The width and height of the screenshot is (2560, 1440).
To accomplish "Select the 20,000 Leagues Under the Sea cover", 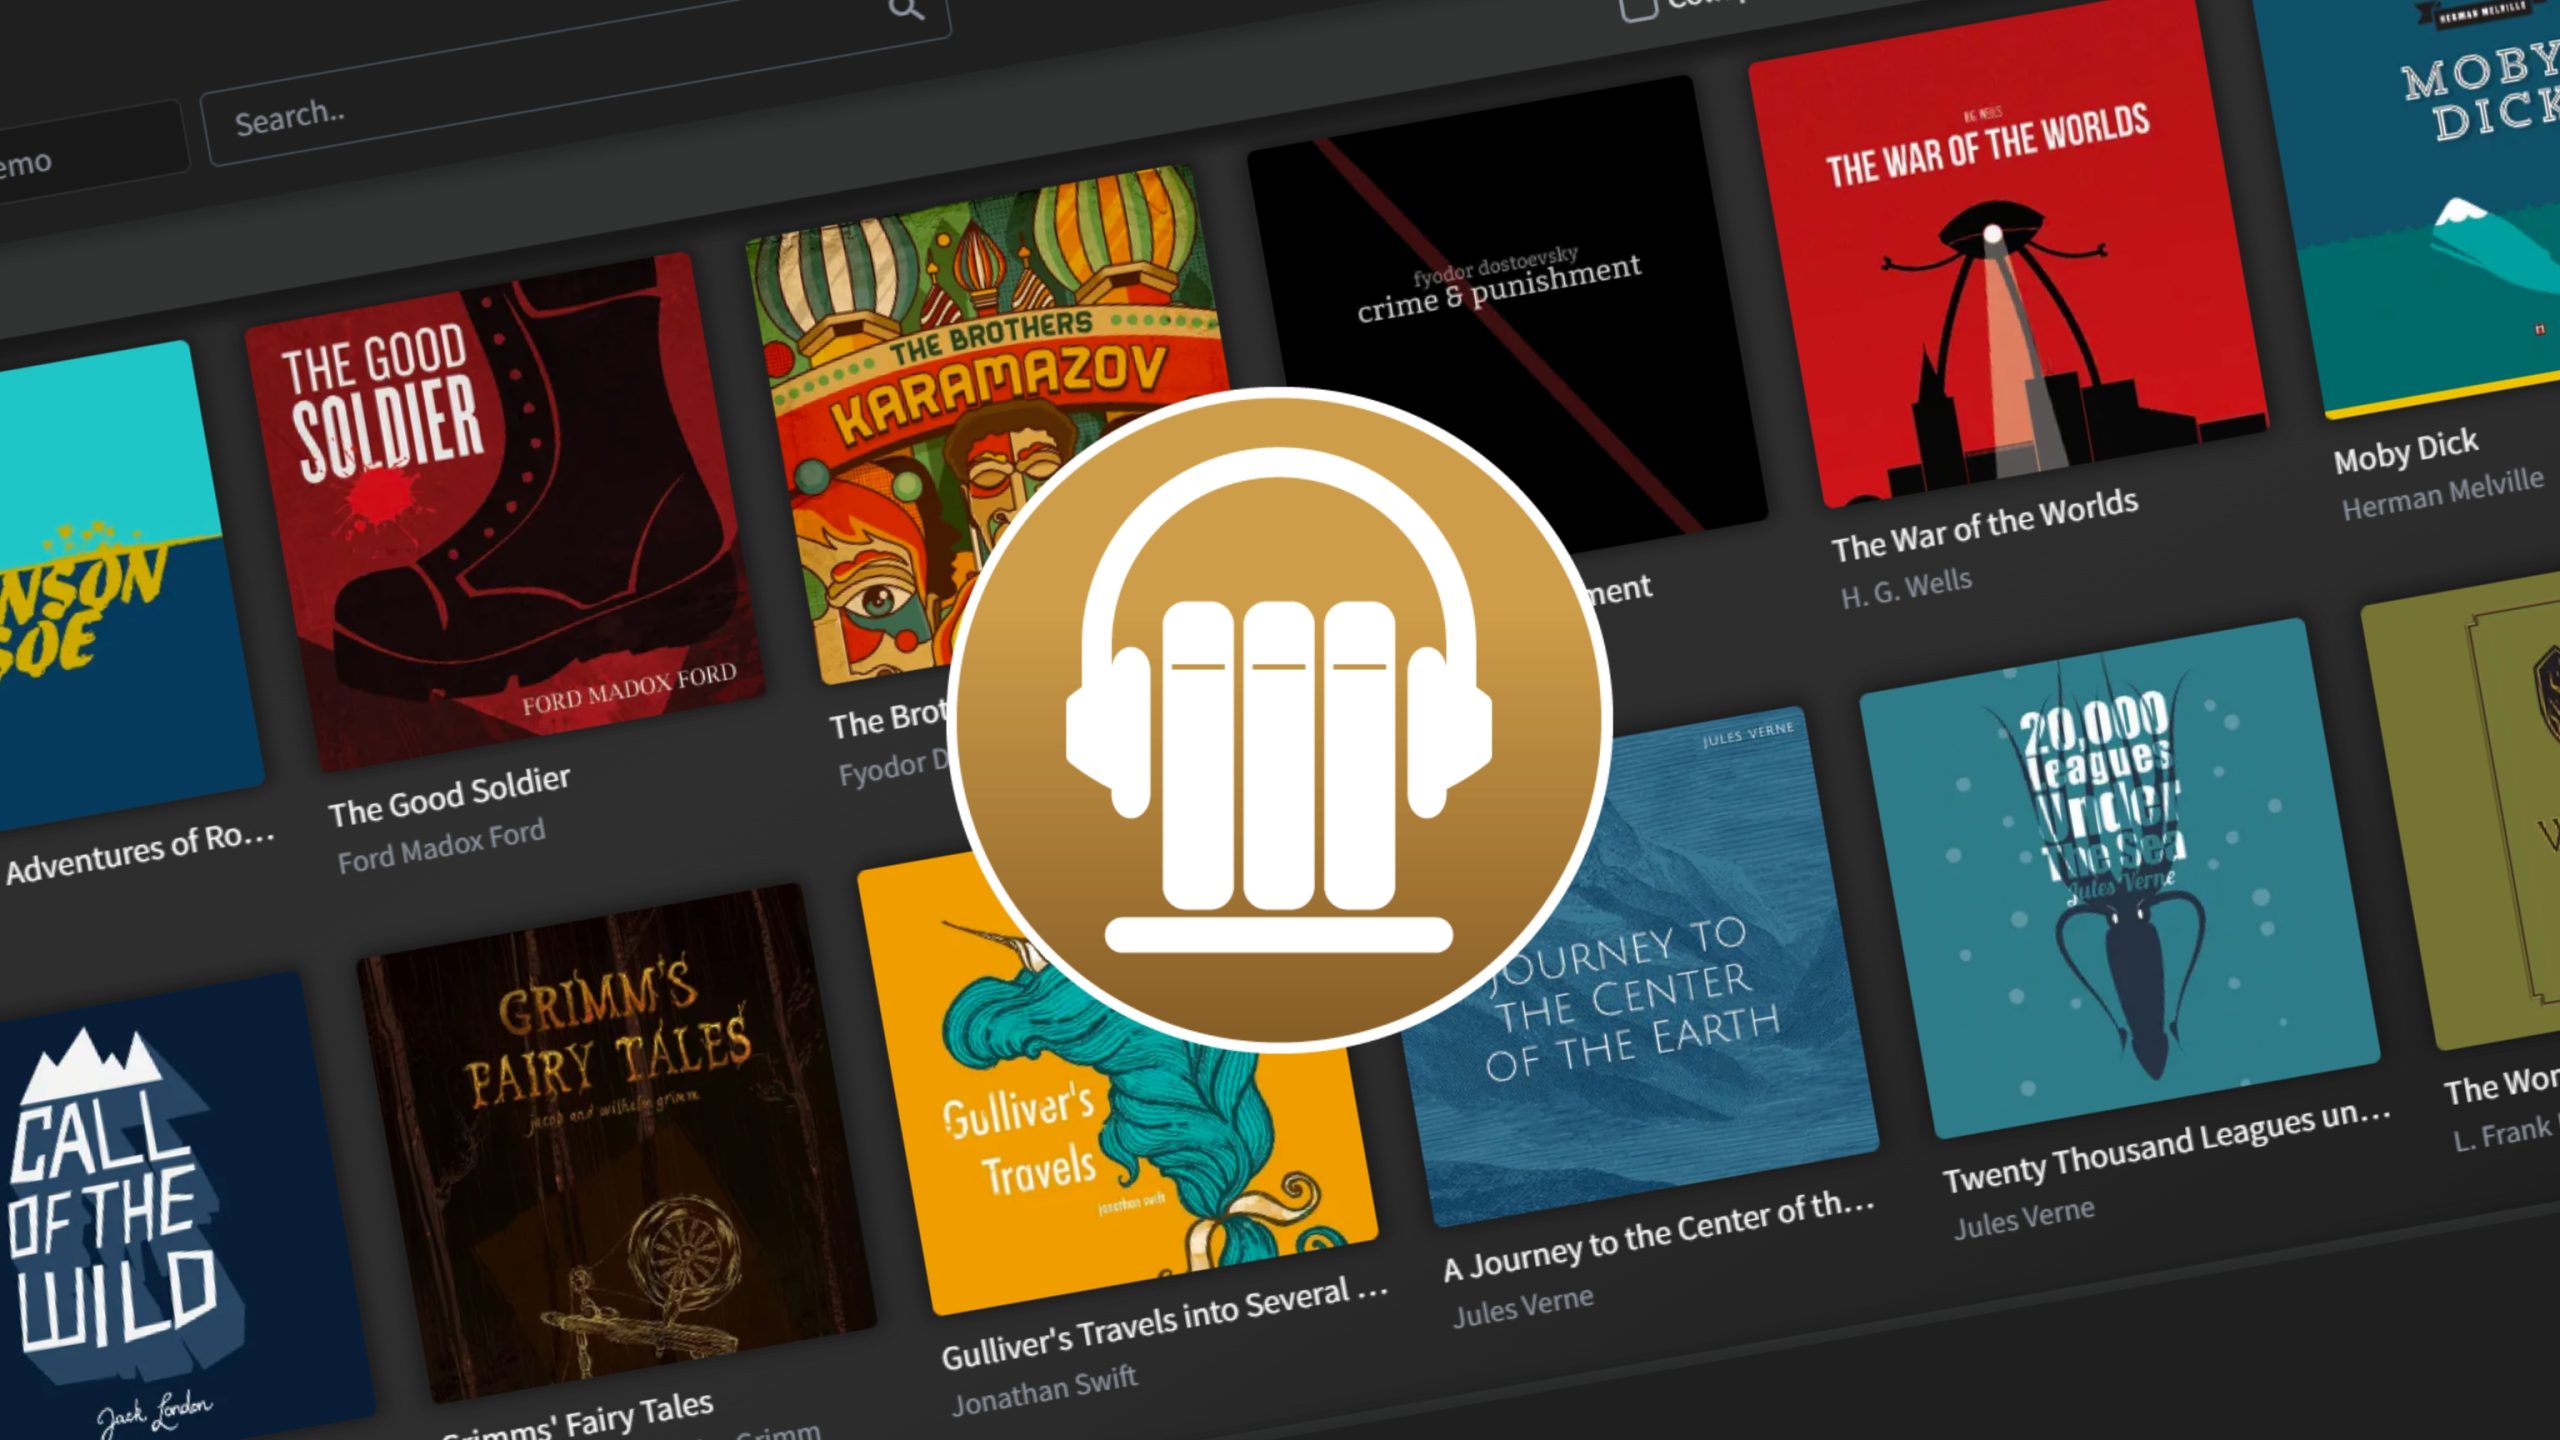I will (2120, 878).
